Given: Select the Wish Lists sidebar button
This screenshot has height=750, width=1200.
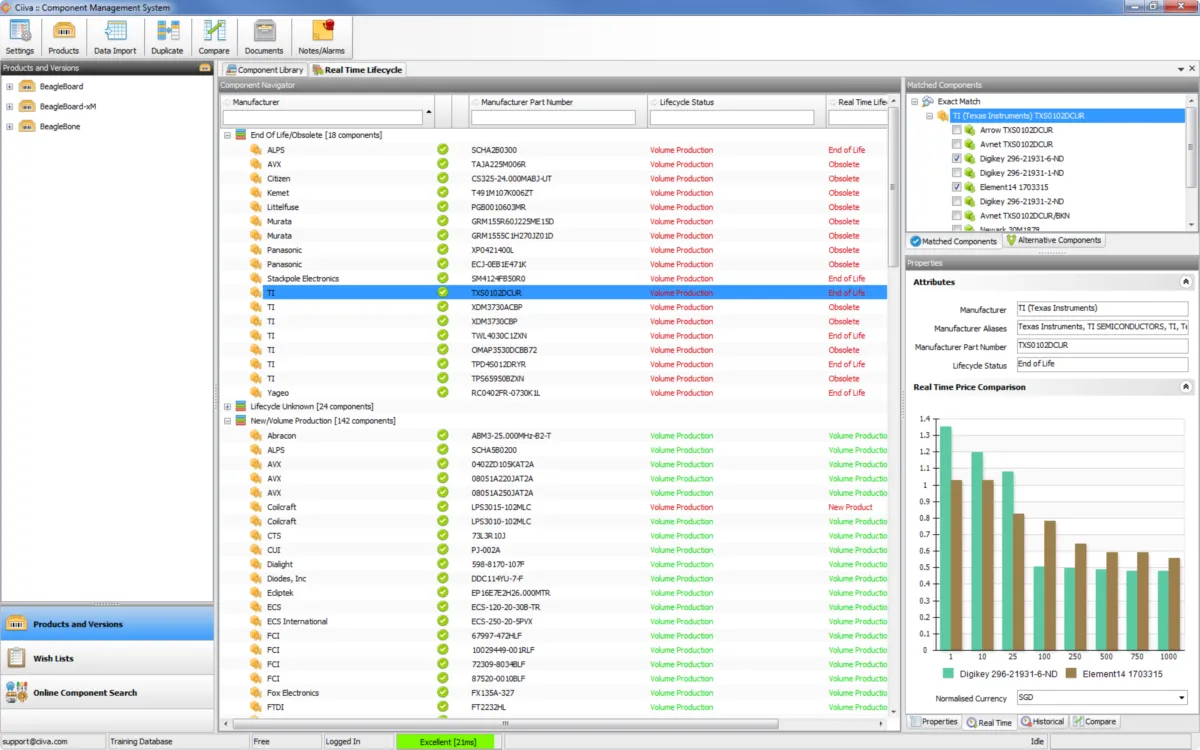Looking at the screenshot, I should [54, 658].
